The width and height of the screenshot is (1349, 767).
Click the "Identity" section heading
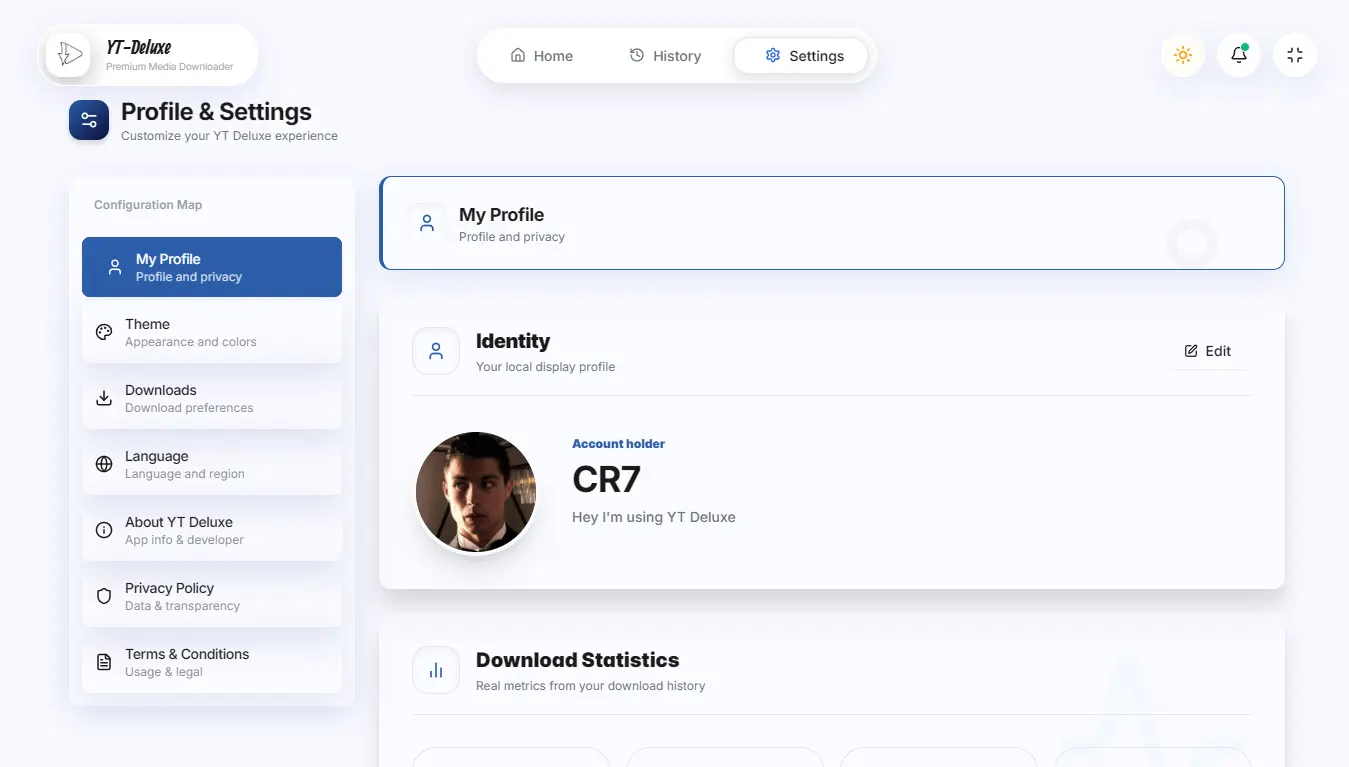[x=513, y=341]
